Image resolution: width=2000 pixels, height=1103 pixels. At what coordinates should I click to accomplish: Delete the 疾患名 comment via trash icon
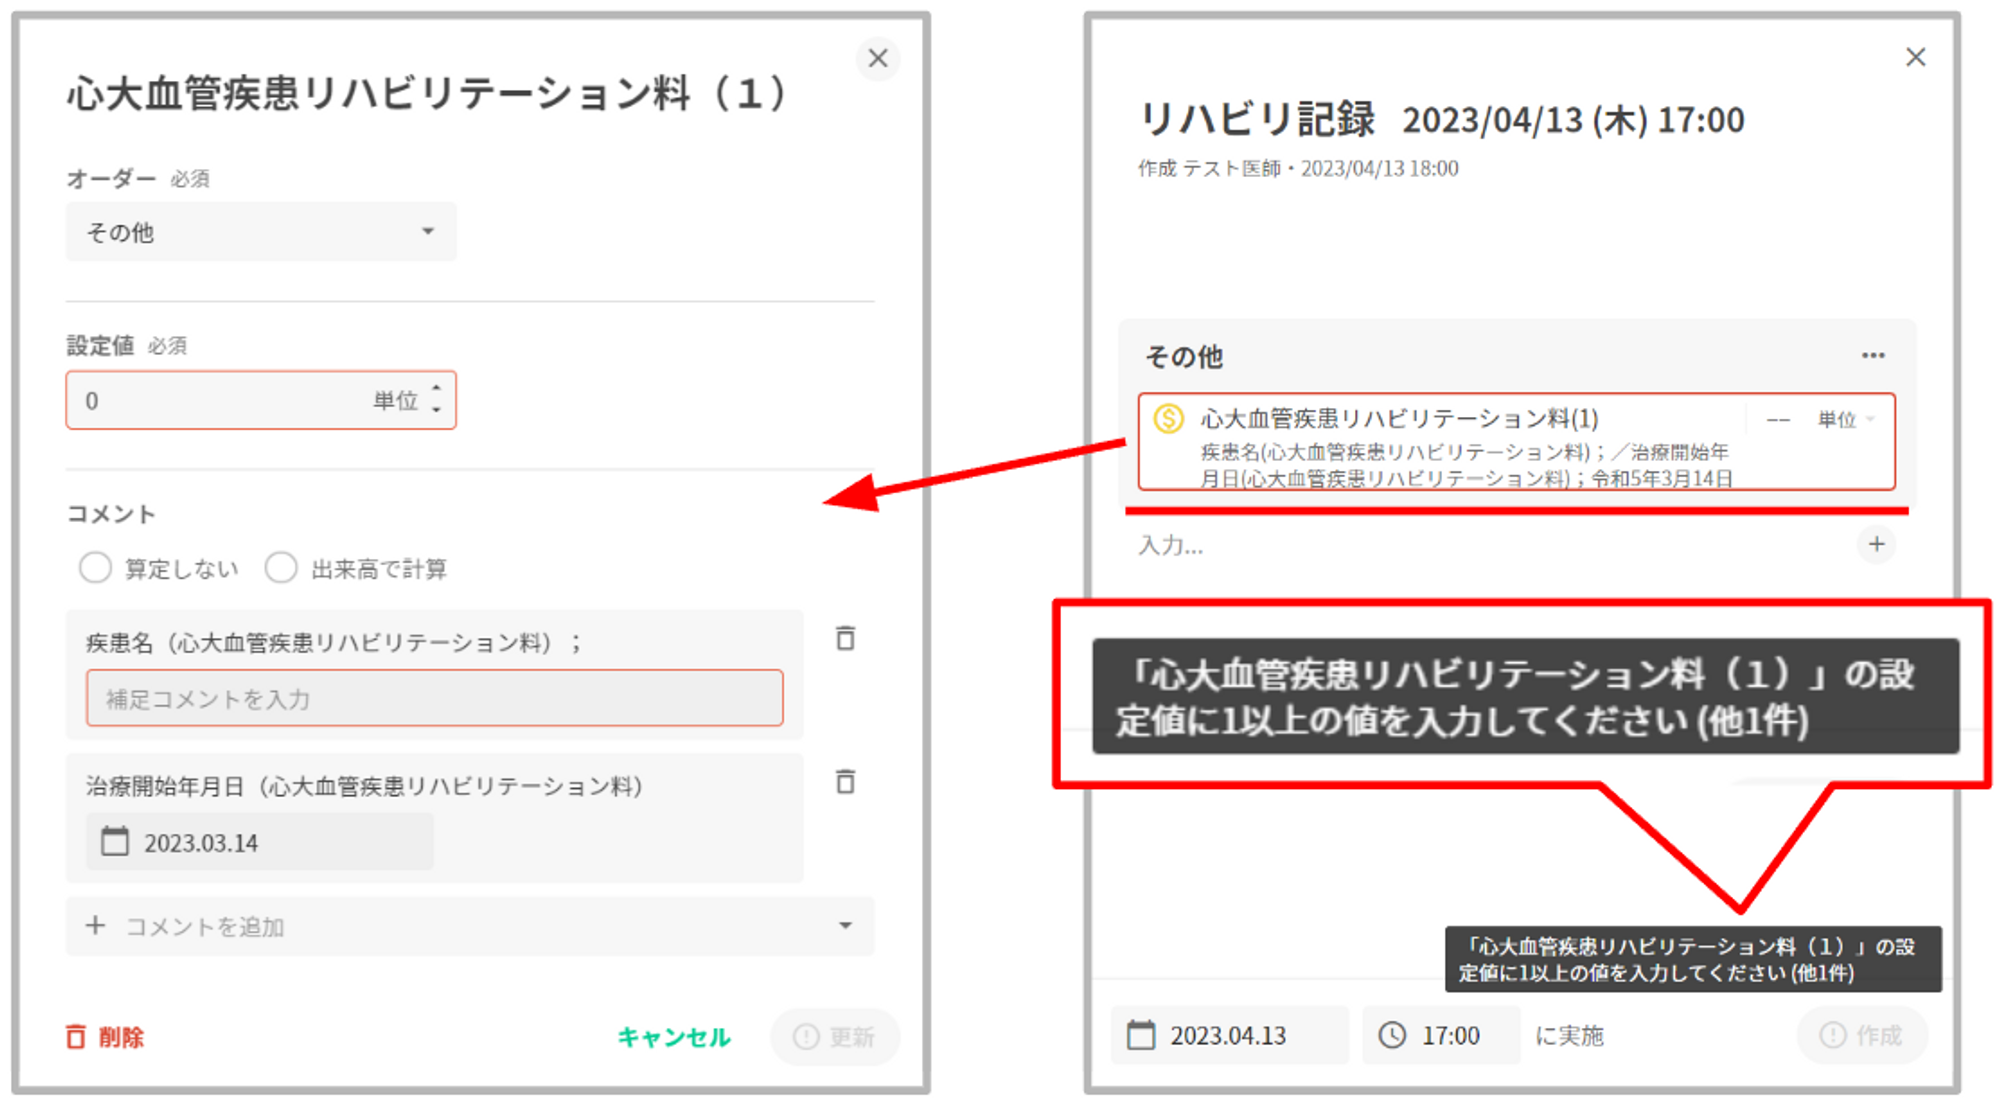click(x=845, y=638)
